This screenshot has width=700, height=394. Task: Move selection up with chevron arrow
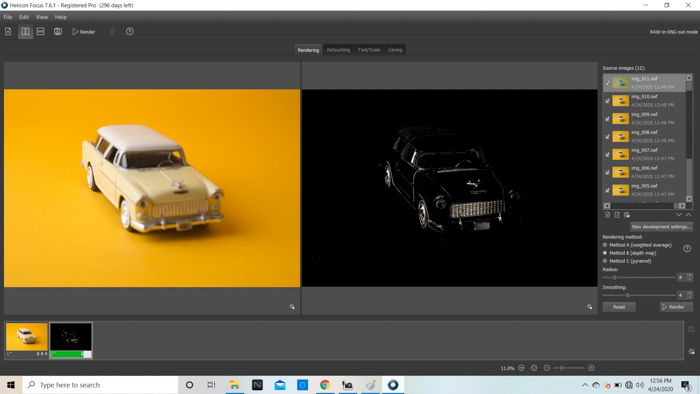tap(689, 215)
